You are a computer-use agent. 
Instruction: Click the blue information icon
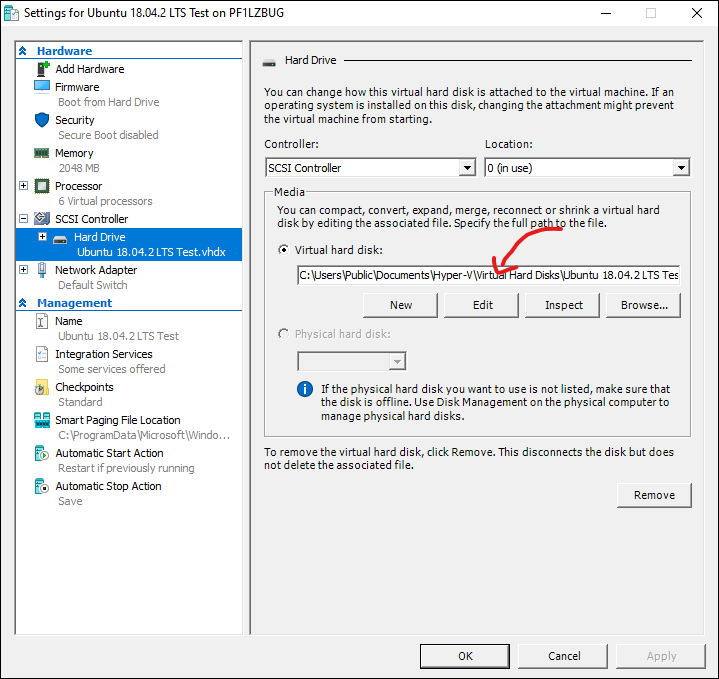(305, 389)
